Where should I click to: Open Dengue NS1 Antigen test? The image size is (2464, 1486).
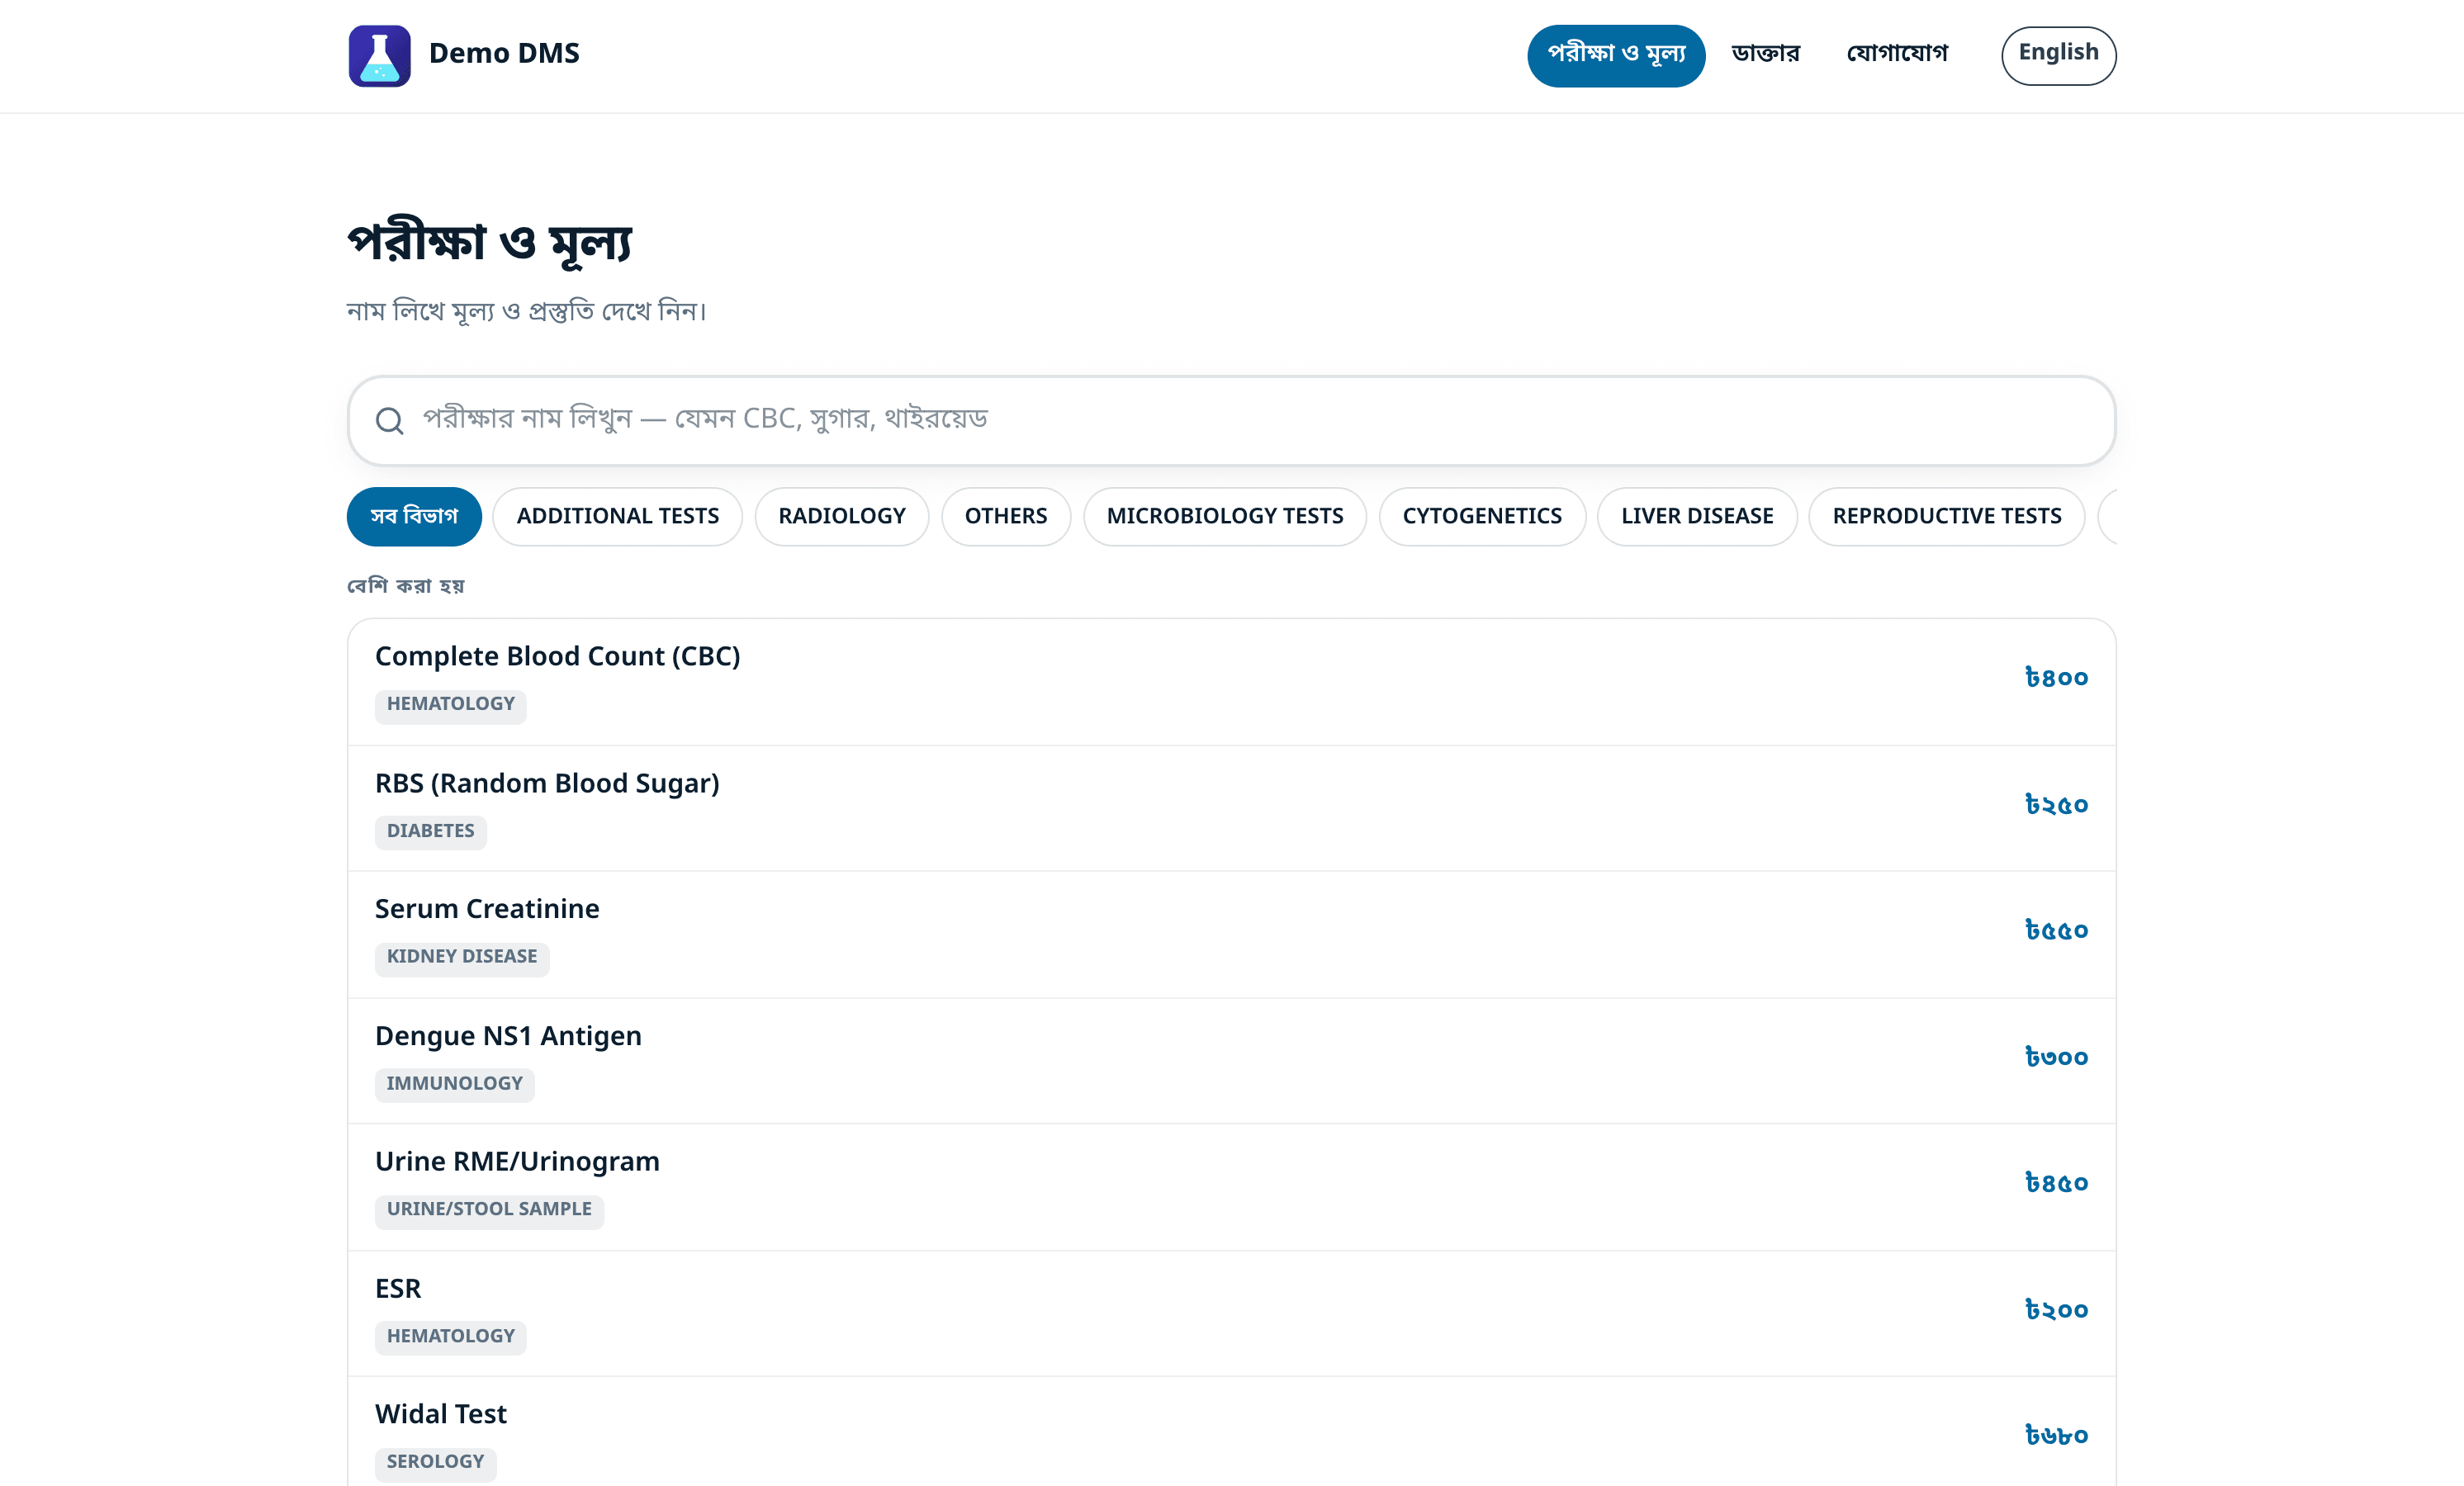click(x=1231, y=1061)
